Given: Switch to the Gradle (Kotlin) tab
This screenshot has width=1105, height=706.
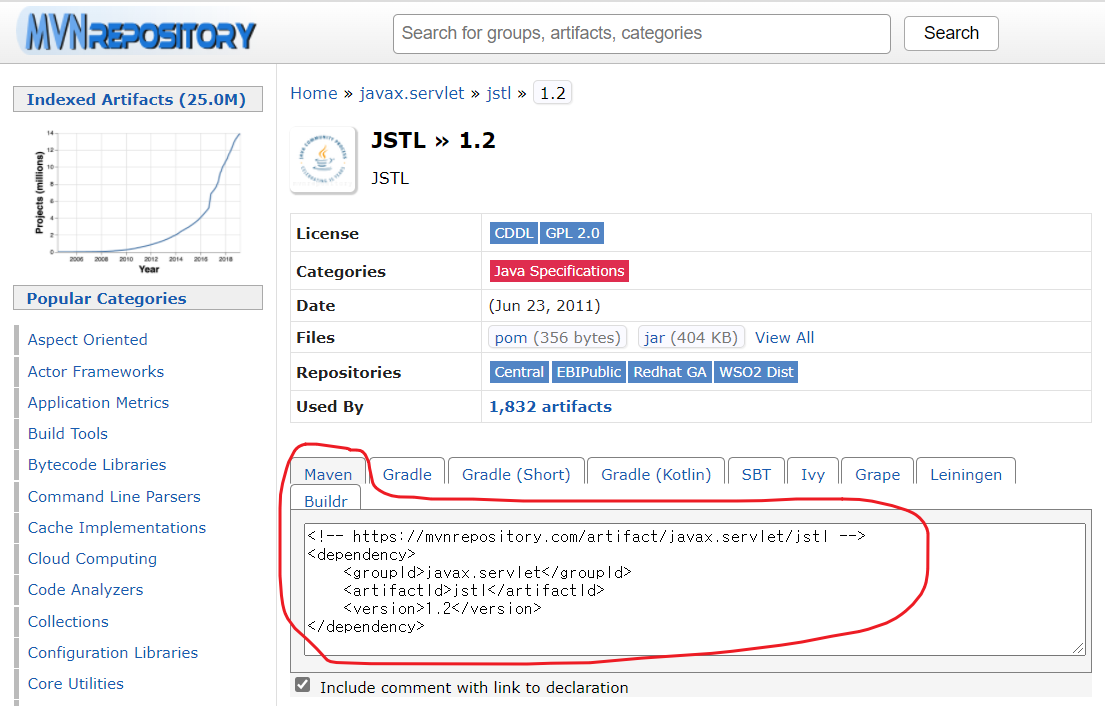Looking at the screenshot, I should click(x=656, y=474).
